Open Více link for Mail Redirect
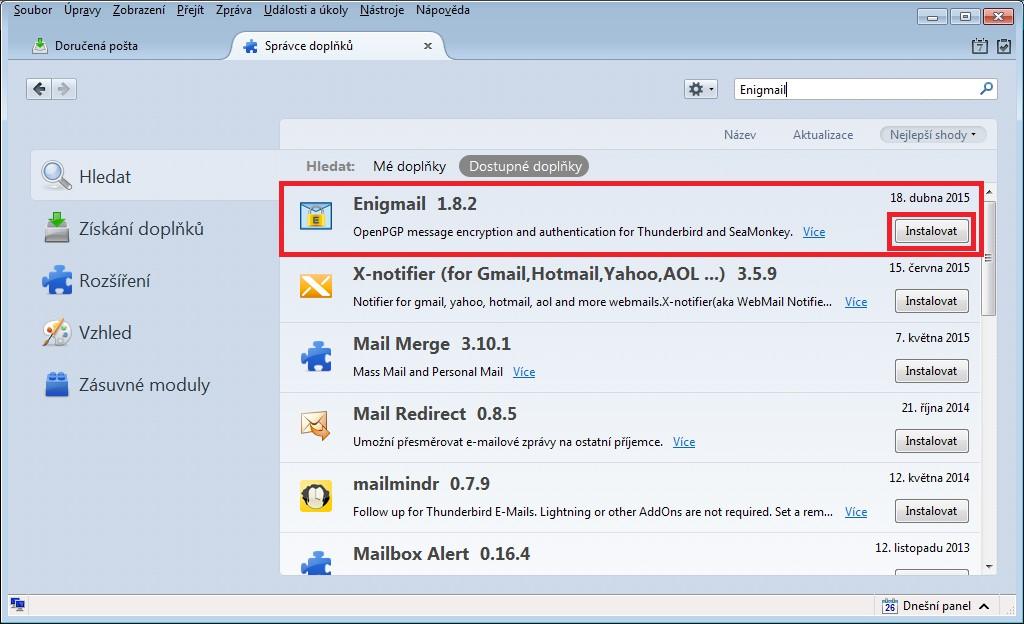Viewport: 1024px width, 624px height. tap(684, 442)
